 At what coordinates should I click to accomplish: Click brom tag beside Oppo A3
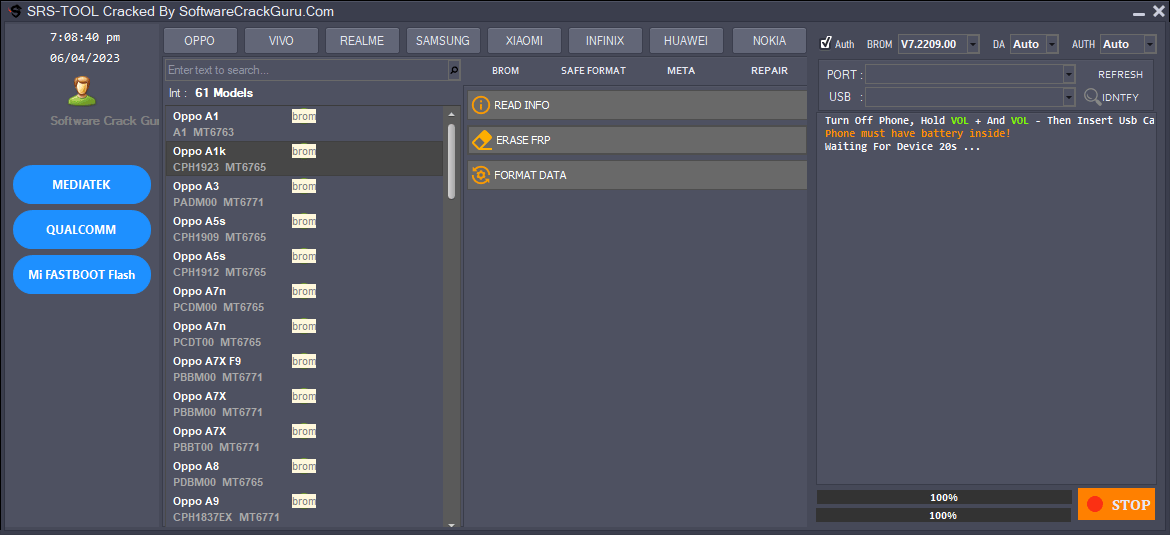point(304,187)
